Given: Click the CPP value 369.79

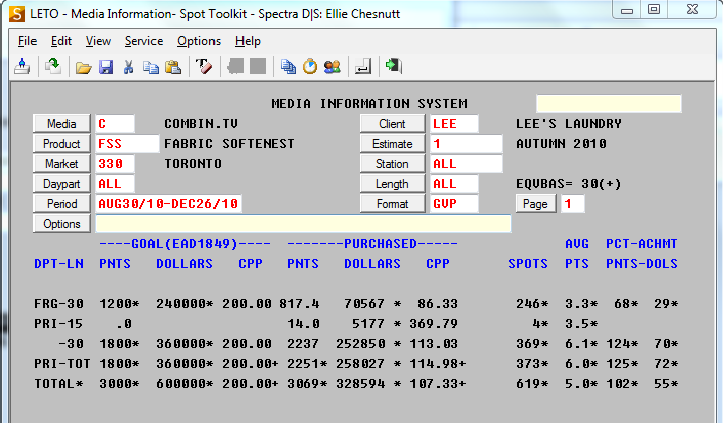Looking at the screenshot, I should [x=433, y=323].
